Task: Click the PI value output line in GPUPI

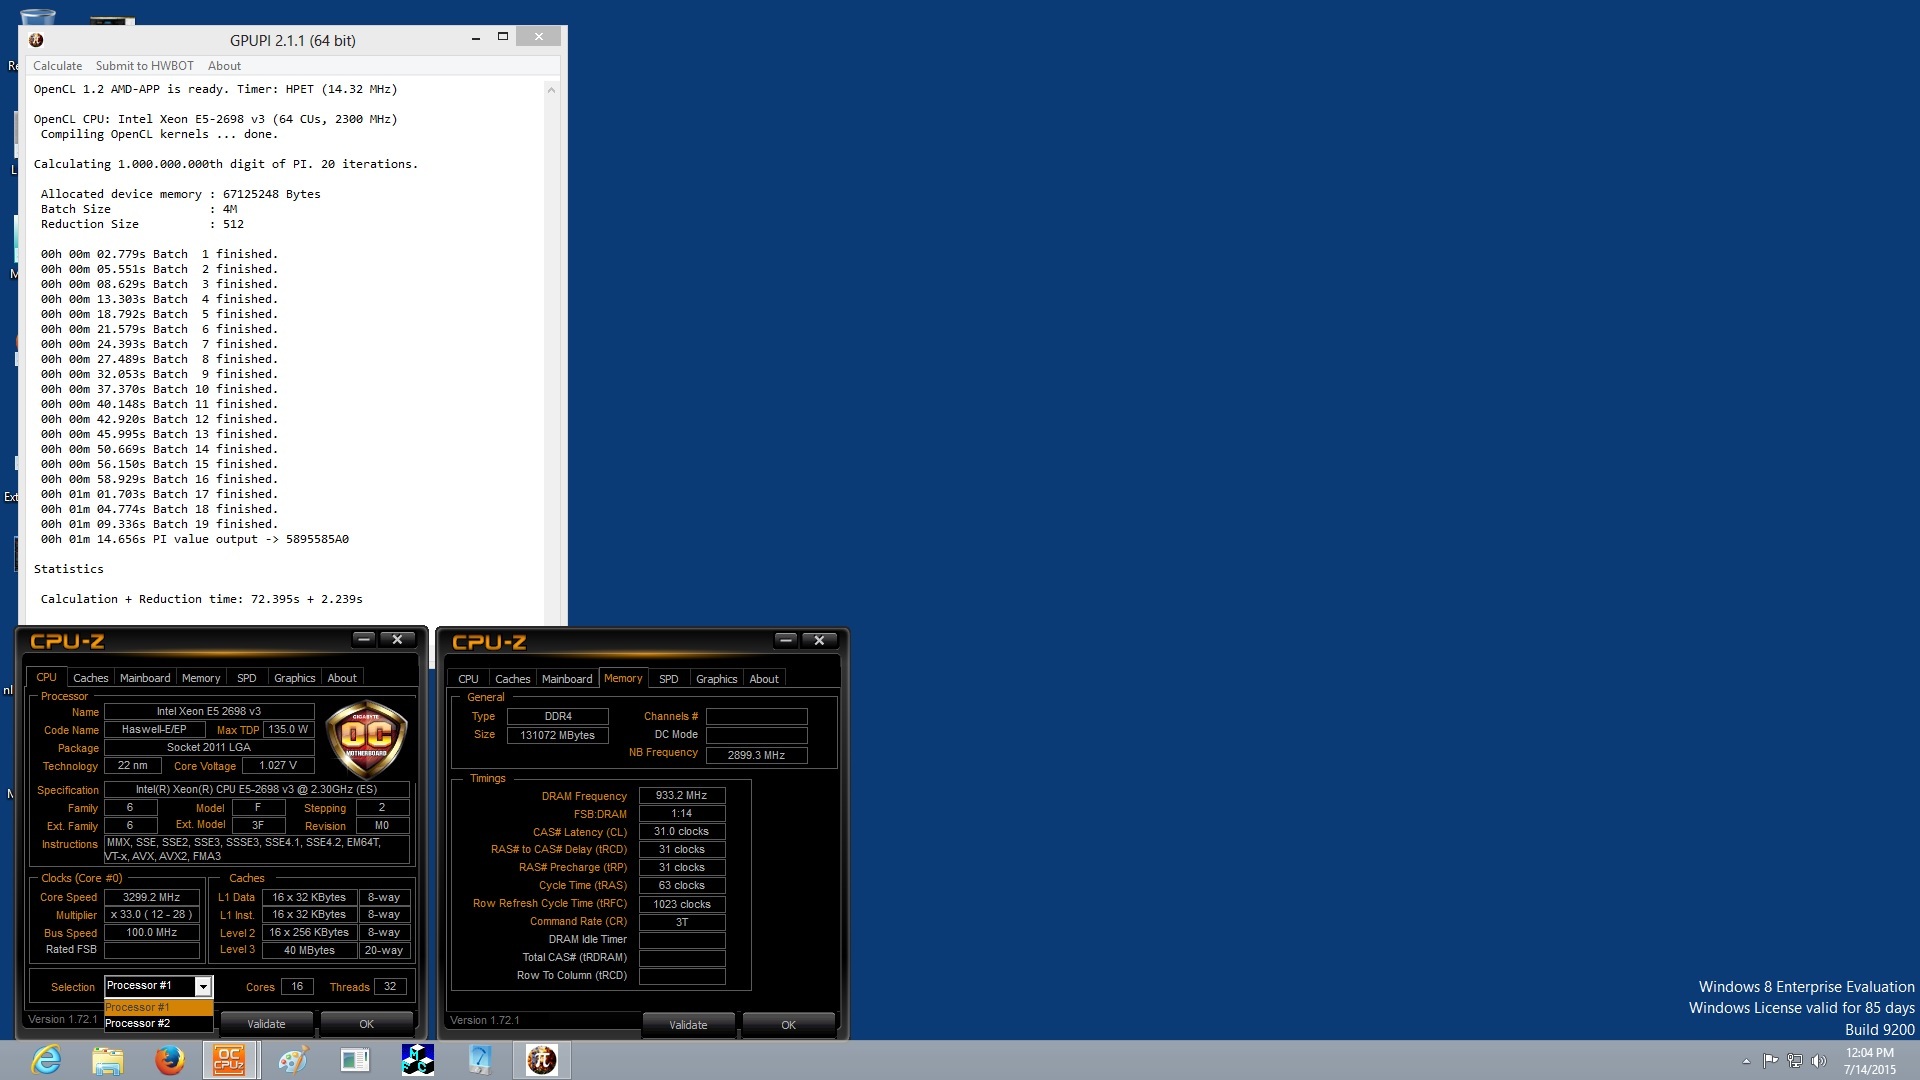Action: [195, 539]
